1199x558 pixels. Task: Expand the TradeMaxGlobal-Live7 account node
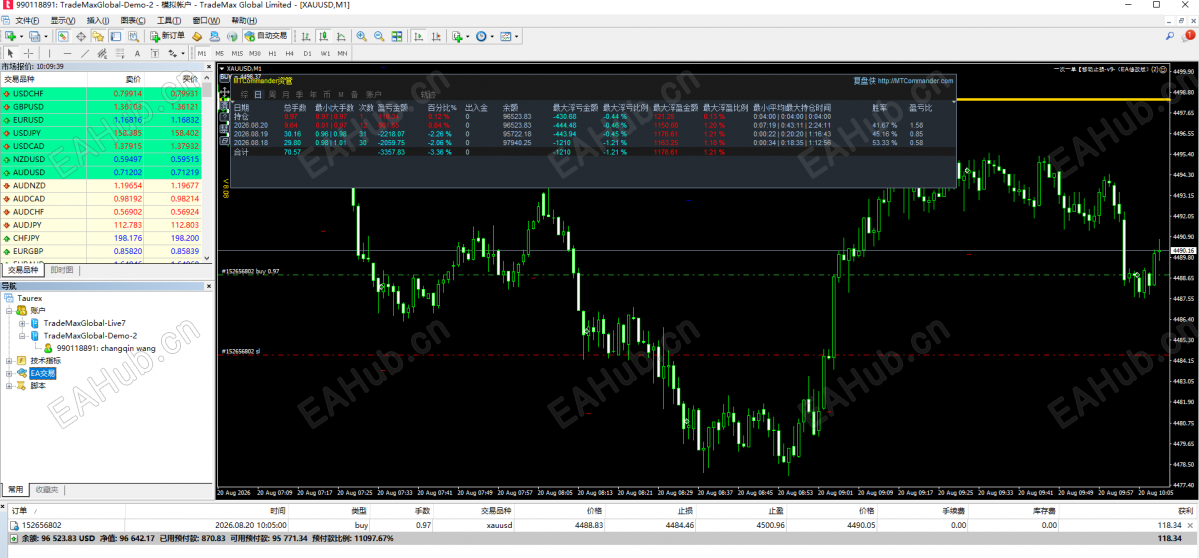click(x=22, y=324)
